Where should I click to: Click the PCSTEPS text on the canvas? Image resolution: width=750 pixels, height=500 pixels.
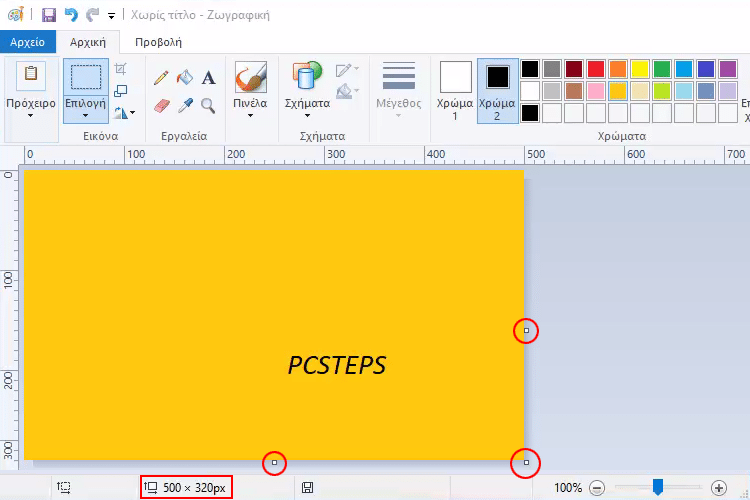337,365
